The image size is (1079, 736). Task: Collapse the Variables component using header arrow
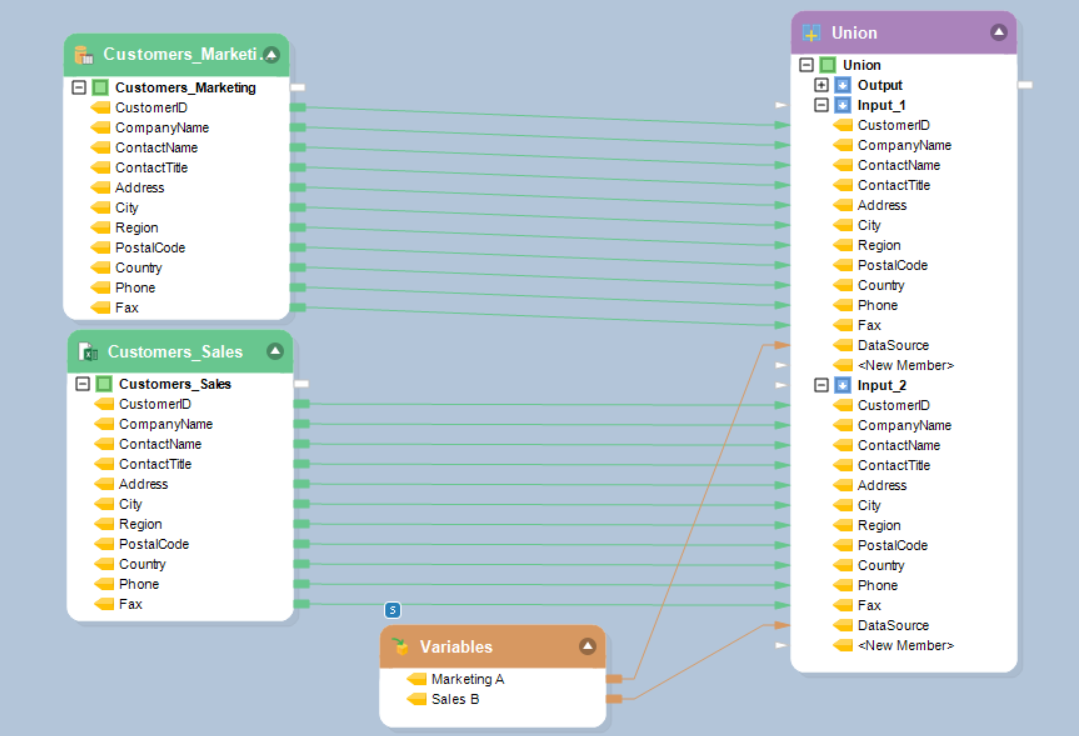(x=587, y=647)
